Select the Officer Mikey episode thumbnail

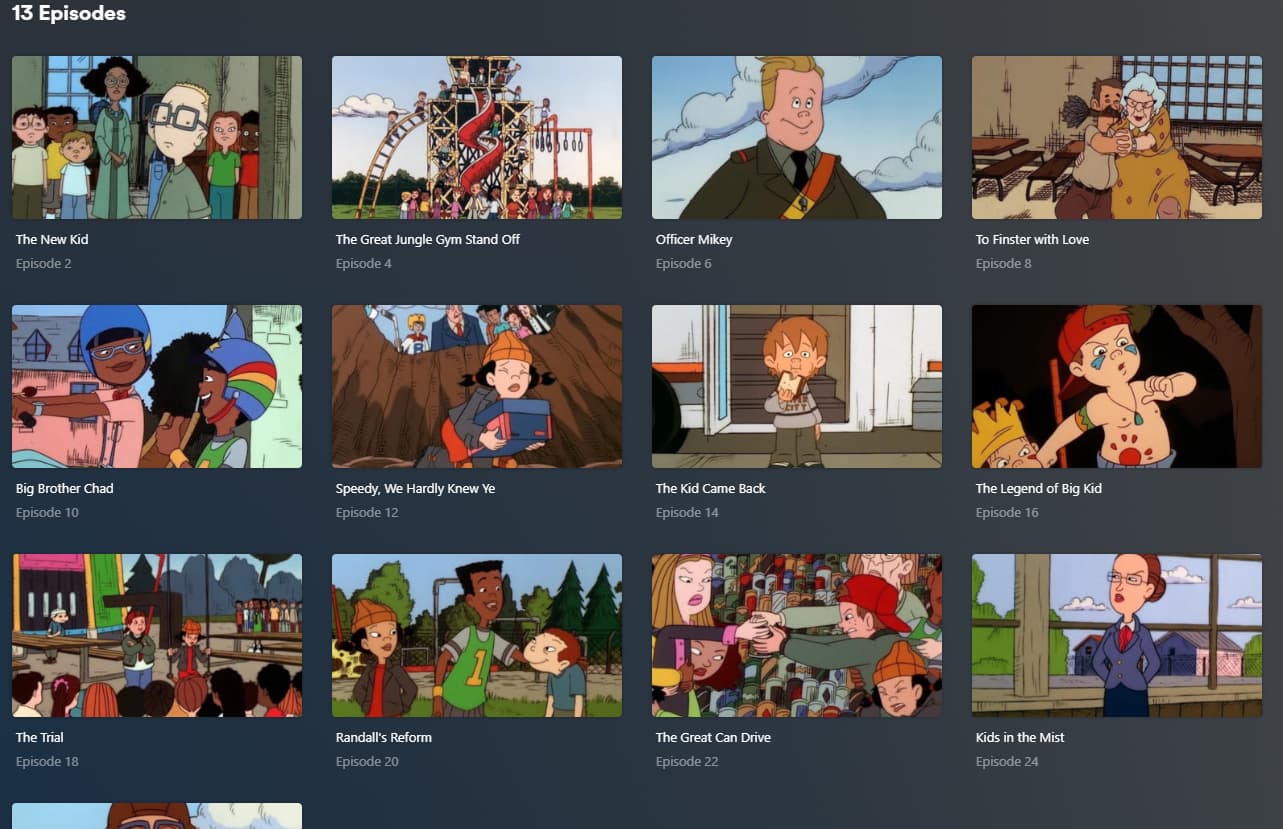click(x=797, y=137)
